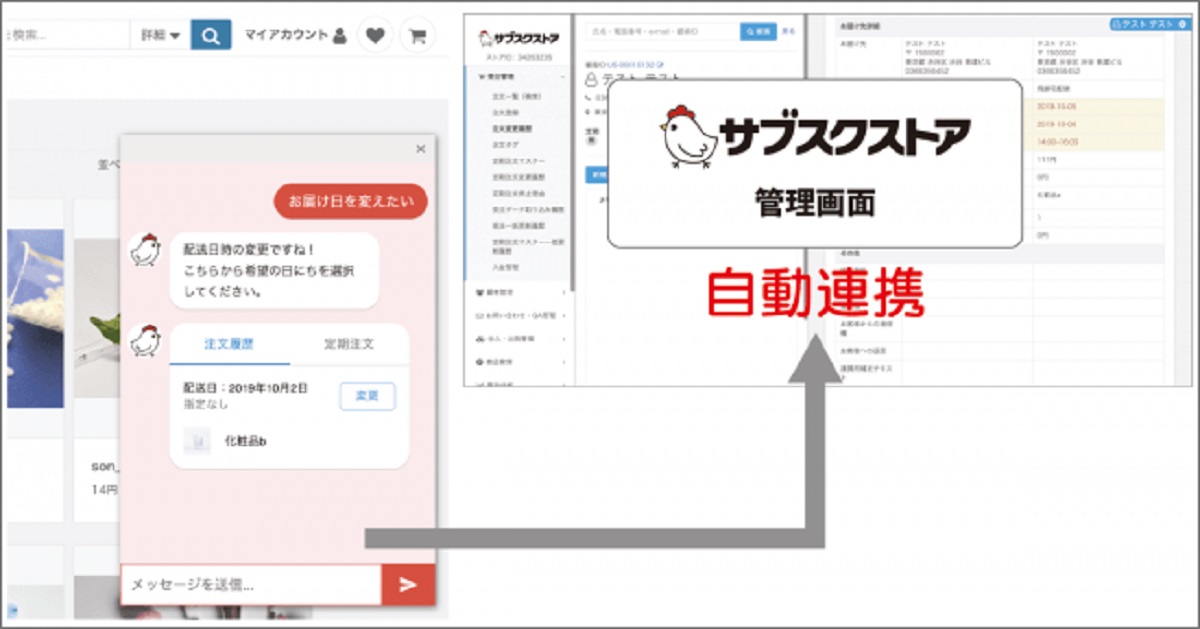Viewport: 1200px width, 629px height.
Task: Open マイアカウント account link
Action: click(x=295, y=35)
